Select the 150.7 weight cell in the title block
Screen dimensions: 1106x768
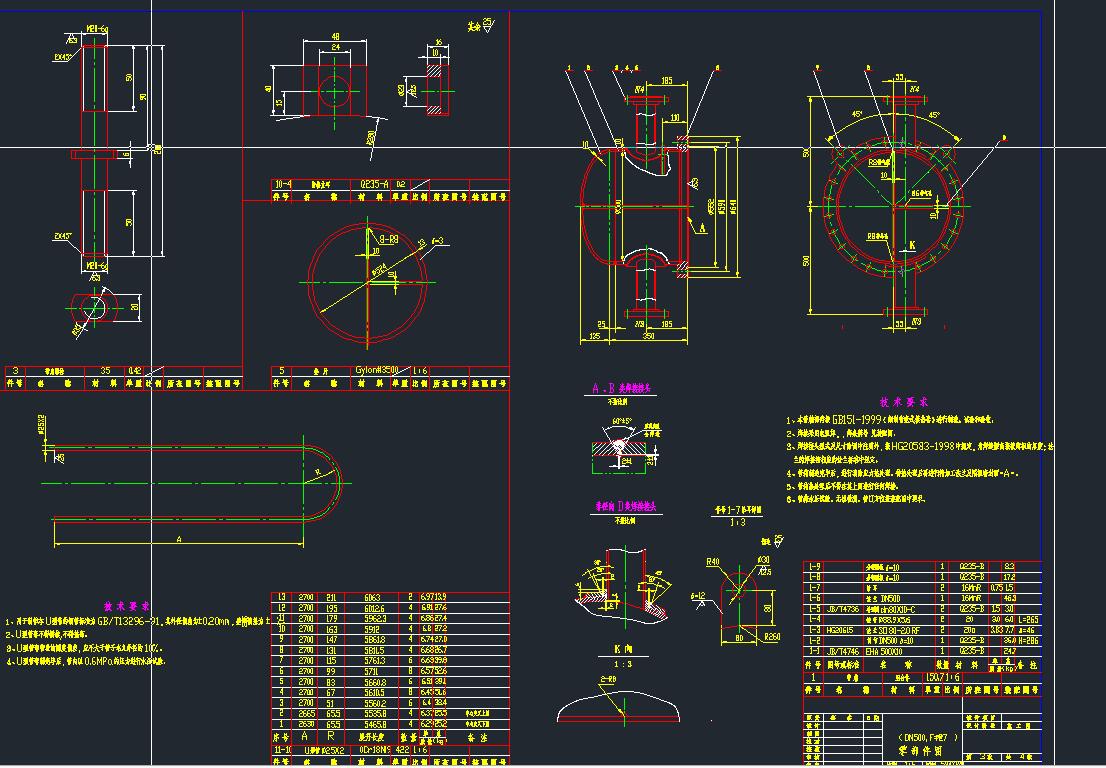point(935,677)
